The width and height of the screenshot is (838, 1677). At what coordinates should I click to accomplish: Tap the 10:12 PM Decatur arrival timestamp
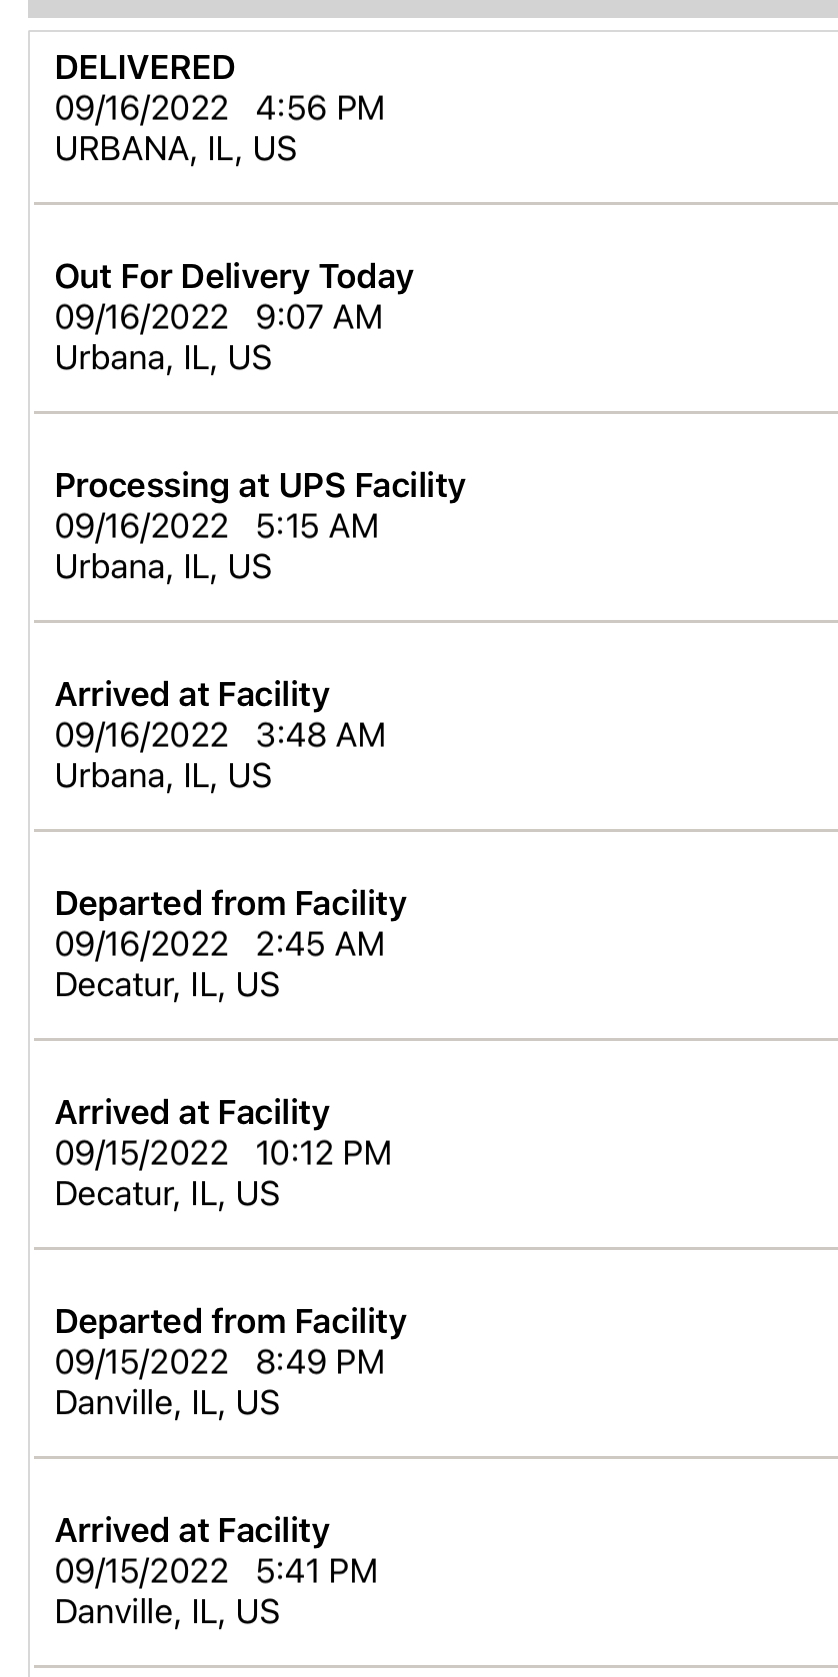(x=323, y=1153)
